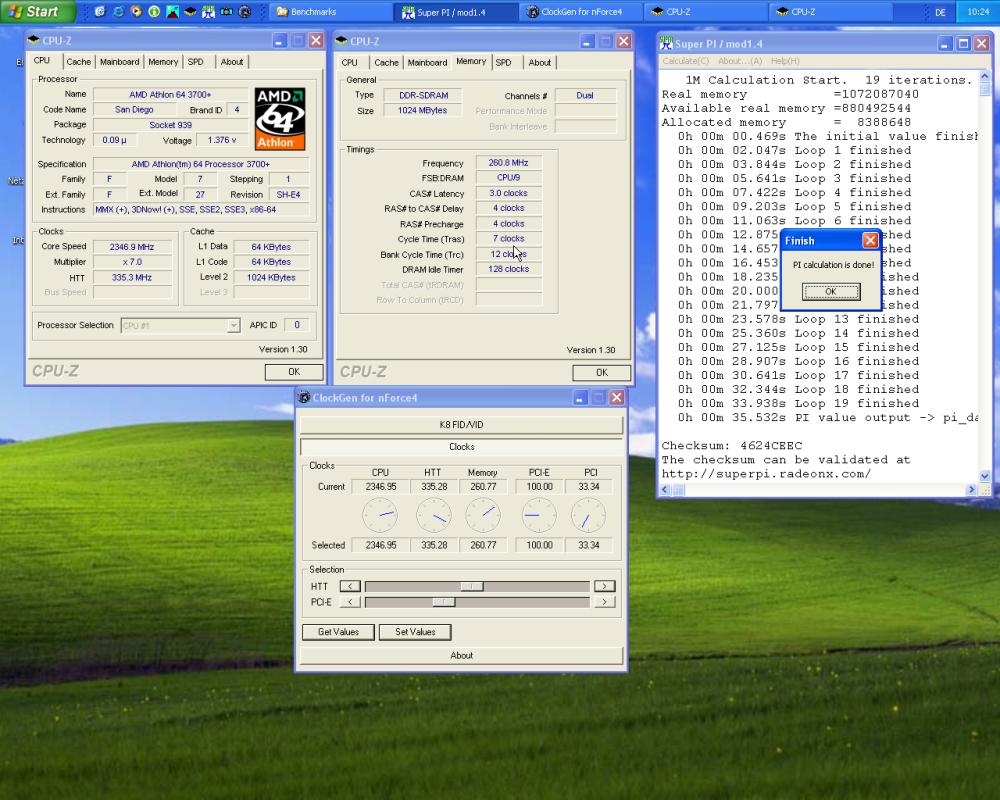This screenshot has width=1000, height=800.
Task: Click the checksum text 4624CEEC in Super PI
Action: coord(771,445)
